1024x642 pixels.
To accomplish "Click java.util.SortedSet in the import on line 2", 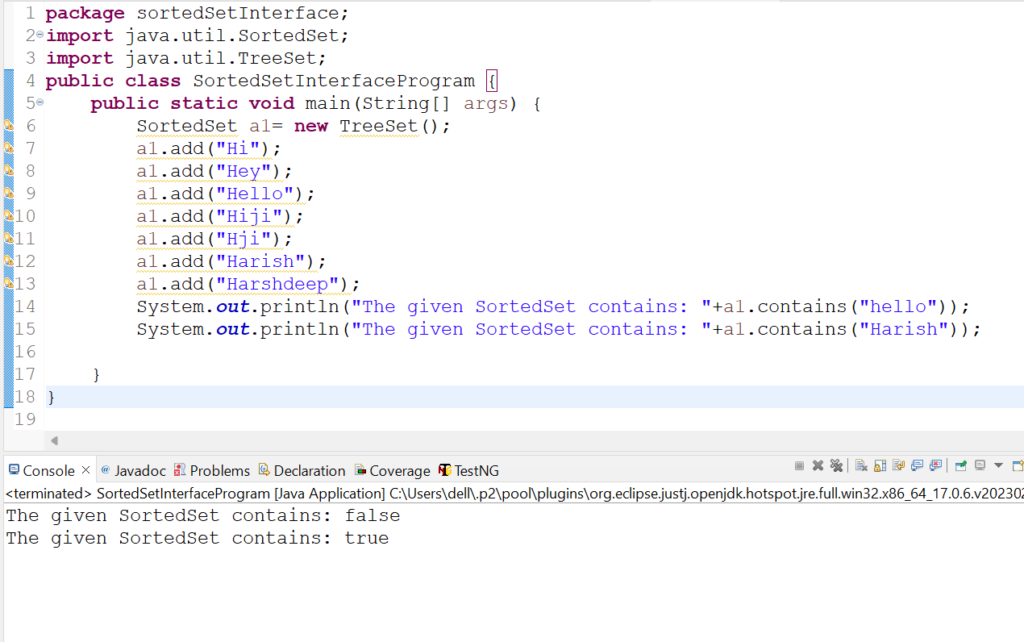I will point(232,35).
